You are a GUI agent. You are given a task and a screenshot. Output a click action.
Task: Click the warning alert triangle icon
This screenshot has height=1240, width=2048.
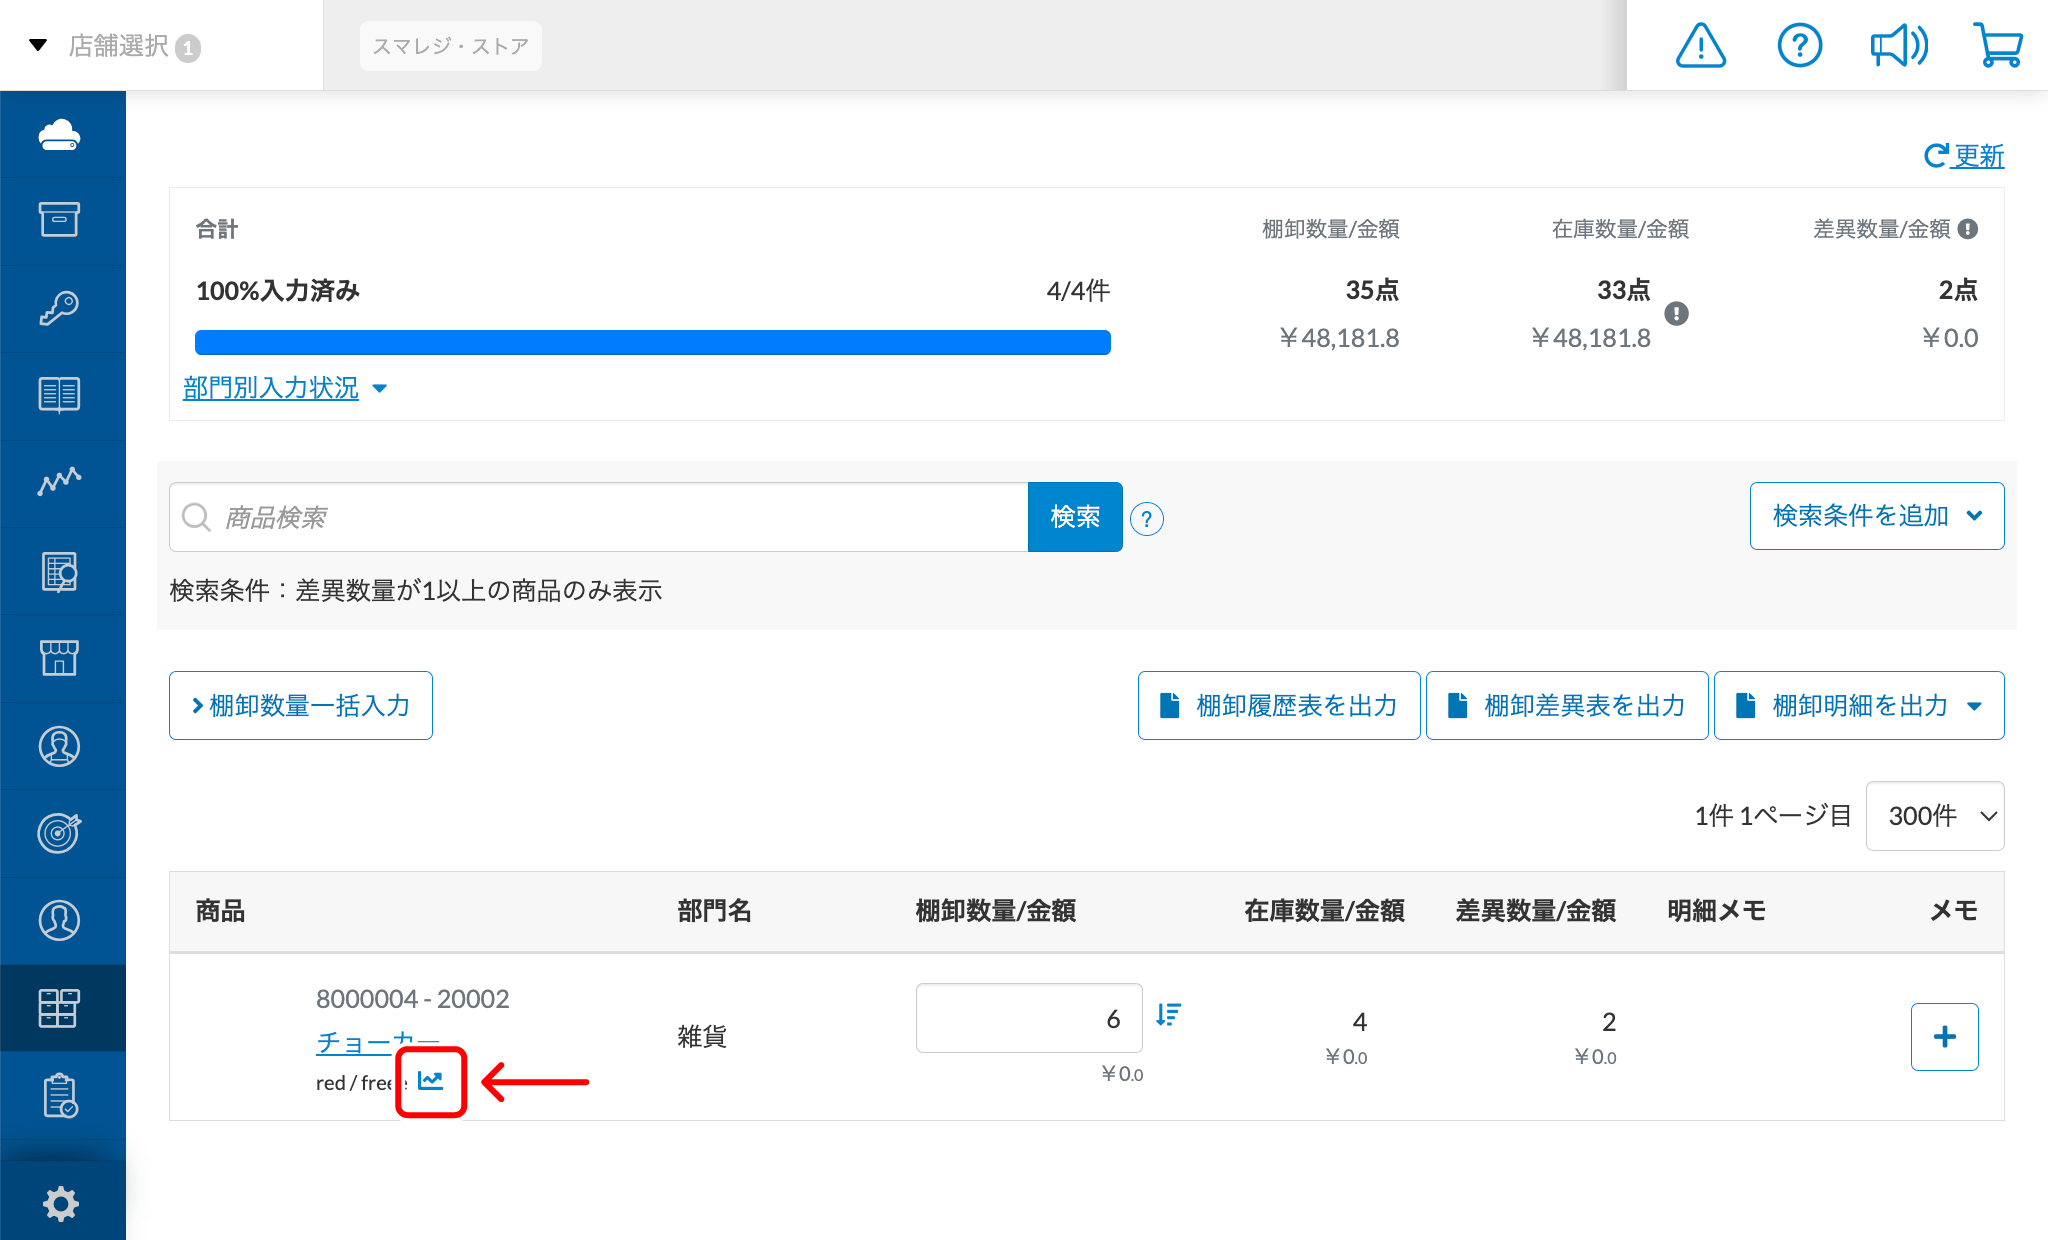[x=1700, y=46]
